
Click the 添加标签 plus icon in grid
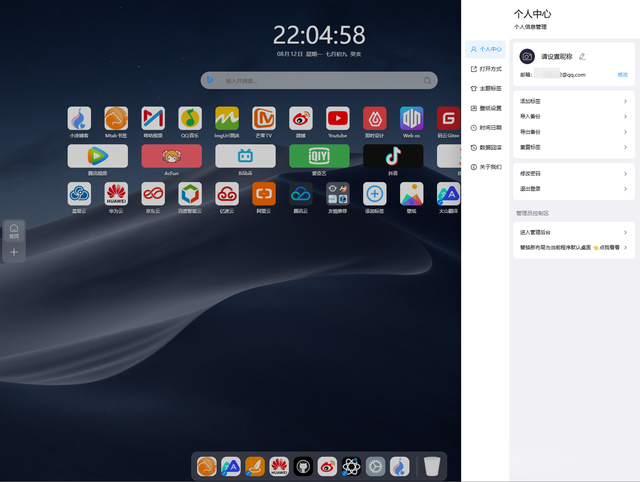coord(375,194)
